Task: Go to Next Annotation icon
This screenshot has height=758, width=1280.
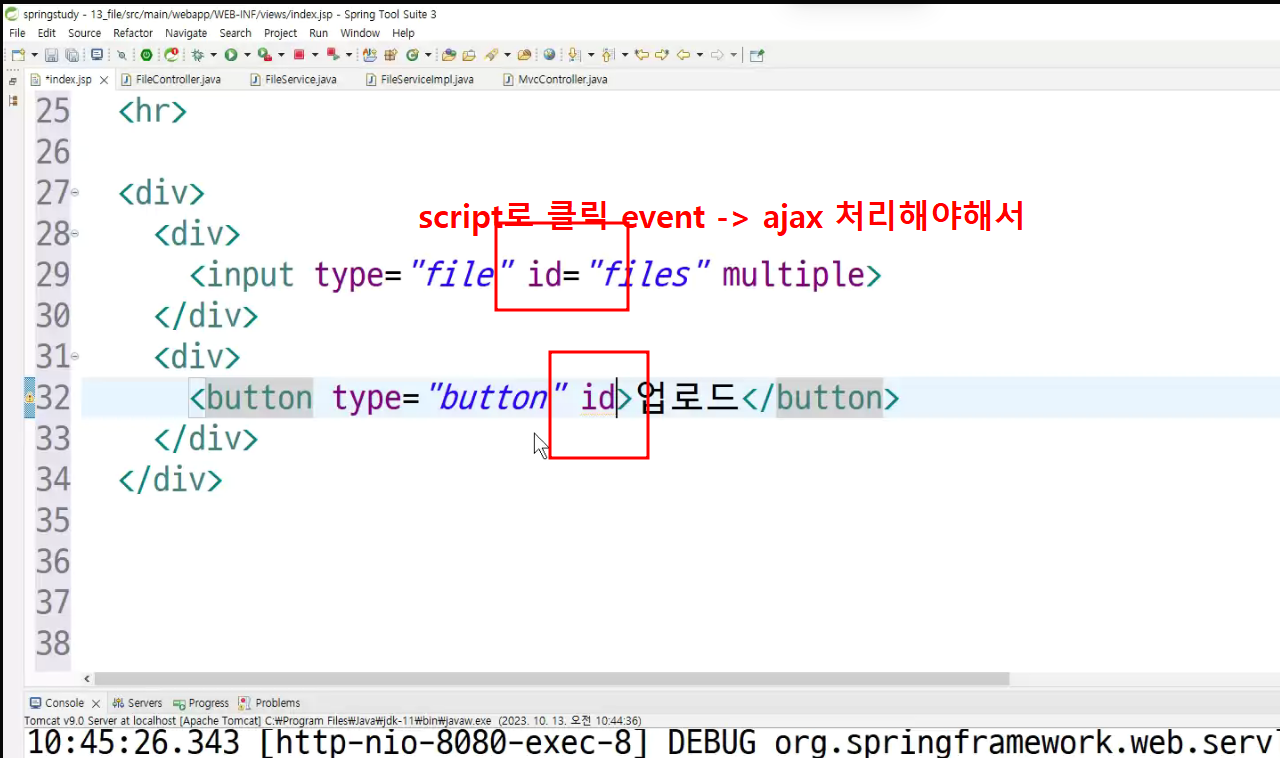Action: point(574,55)
